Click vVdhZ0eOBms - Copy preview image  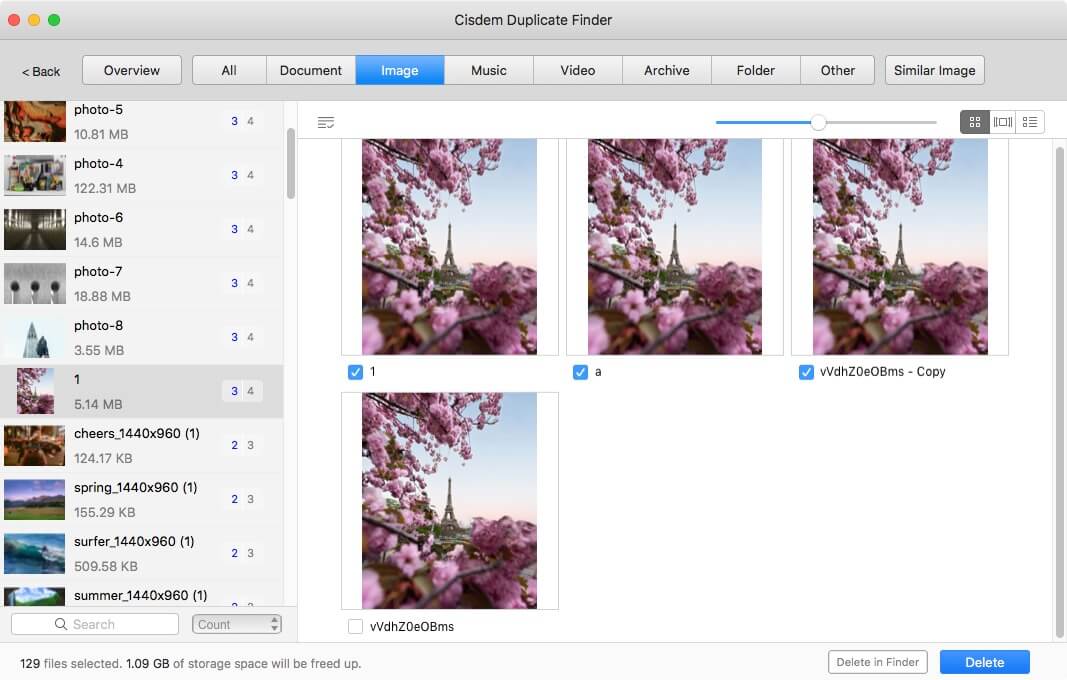click(x=900, y=247)
